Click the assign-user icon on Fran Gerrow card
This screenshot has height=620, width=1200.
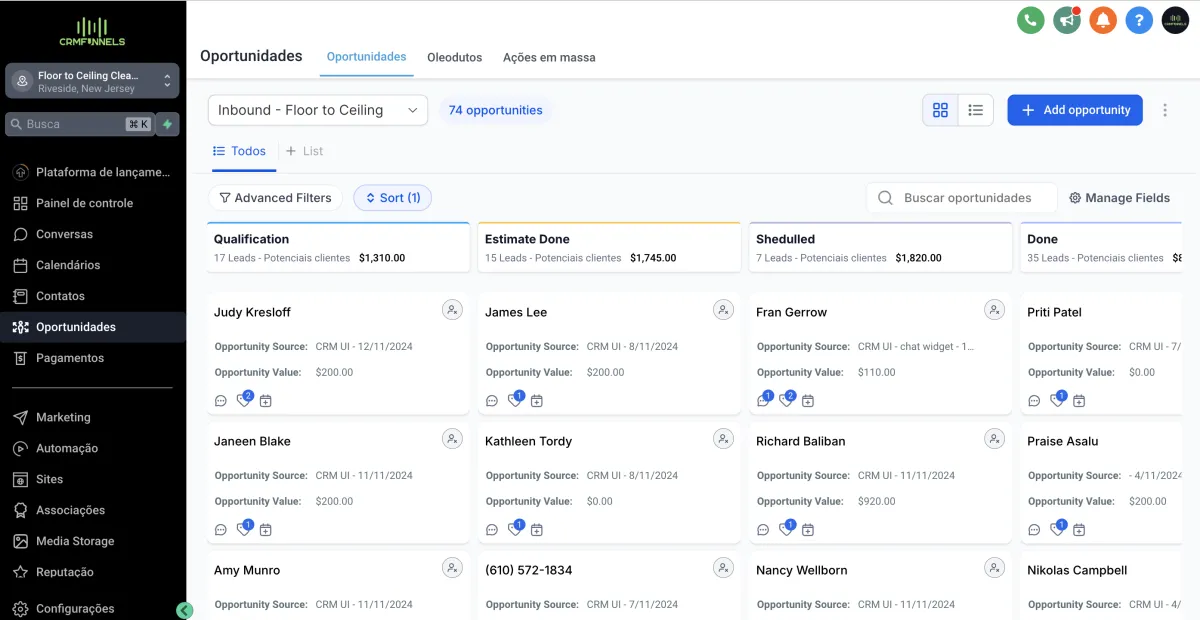995,311
